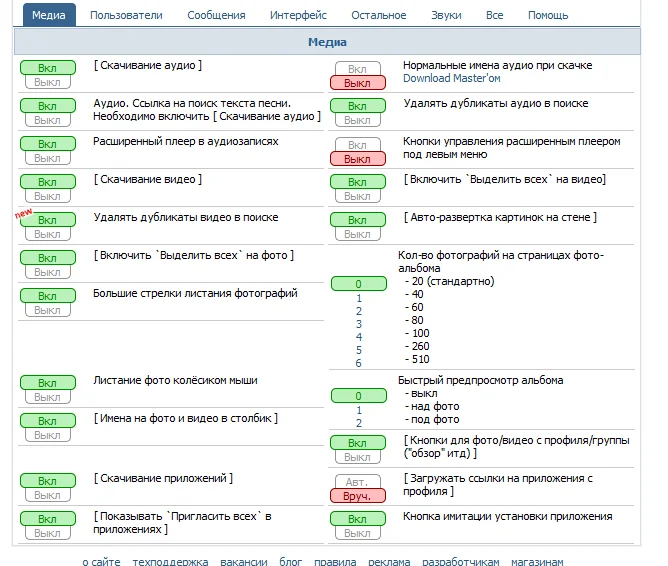Pick option 2 for Быстрый предпросмотр альбома
This screenshot has height=566, width=668.
(358, 423)
